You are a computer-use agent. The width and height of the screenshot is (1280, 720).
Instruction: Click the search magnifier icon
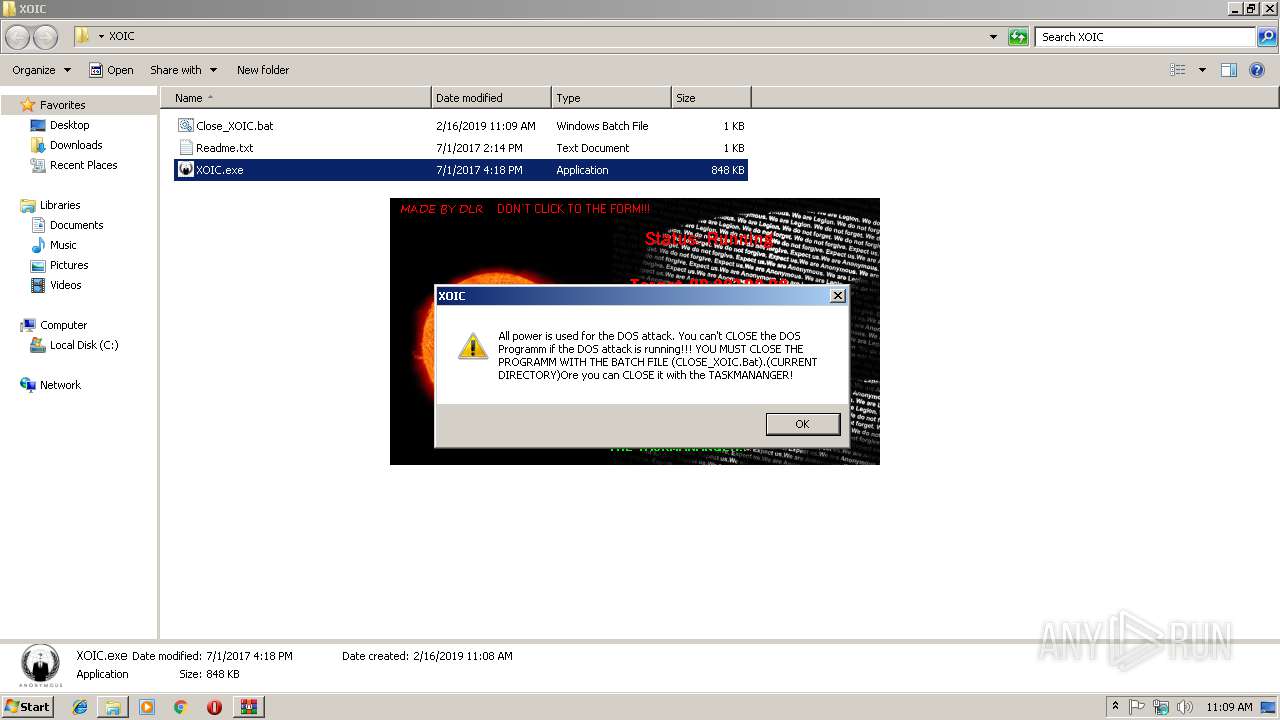(1267, 37)
